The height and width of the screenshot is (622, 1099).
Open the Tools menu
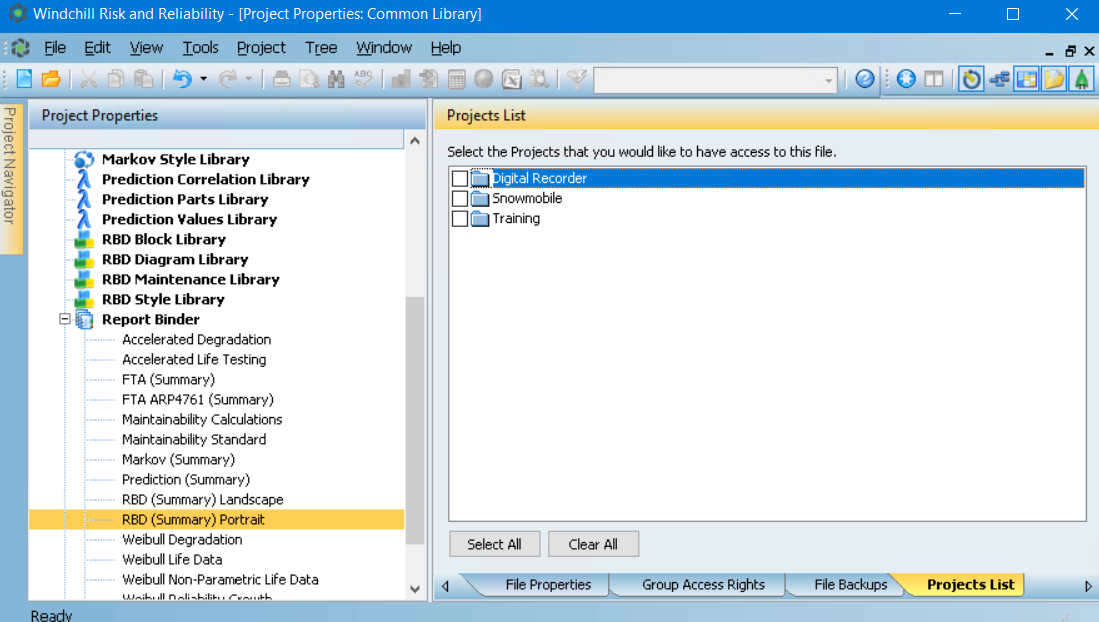(200, 48)
